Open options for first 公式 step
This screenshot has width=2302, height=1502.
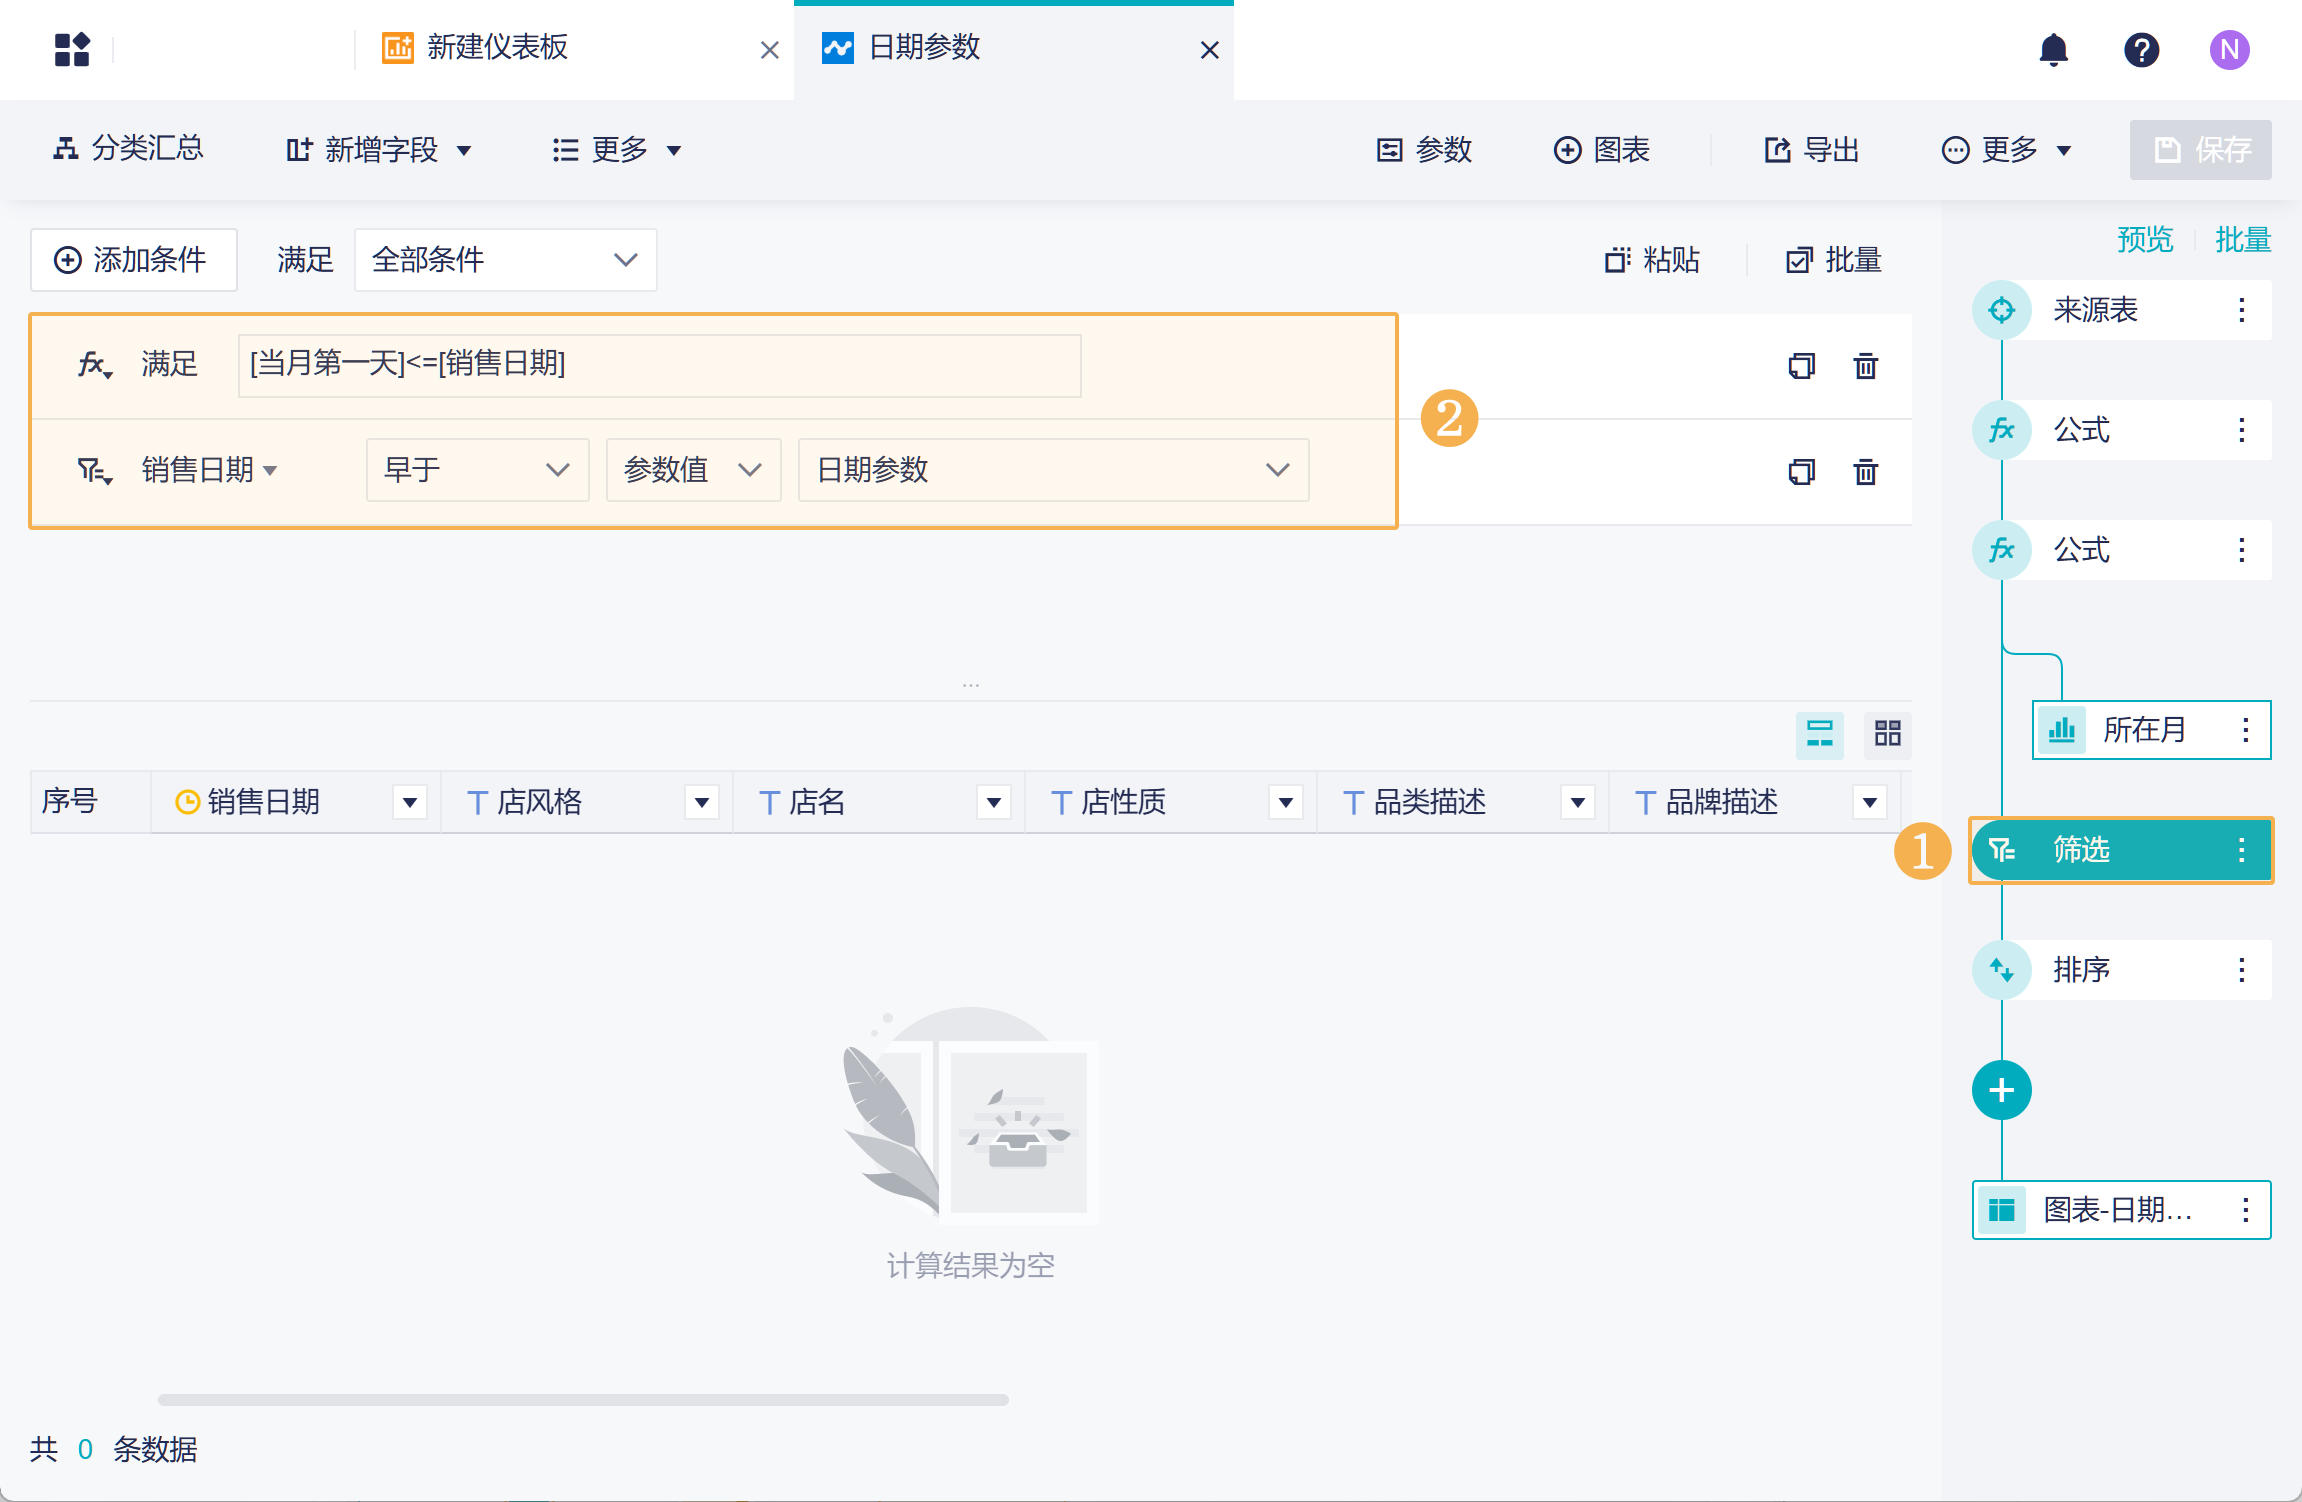(x=2242, y=430)
